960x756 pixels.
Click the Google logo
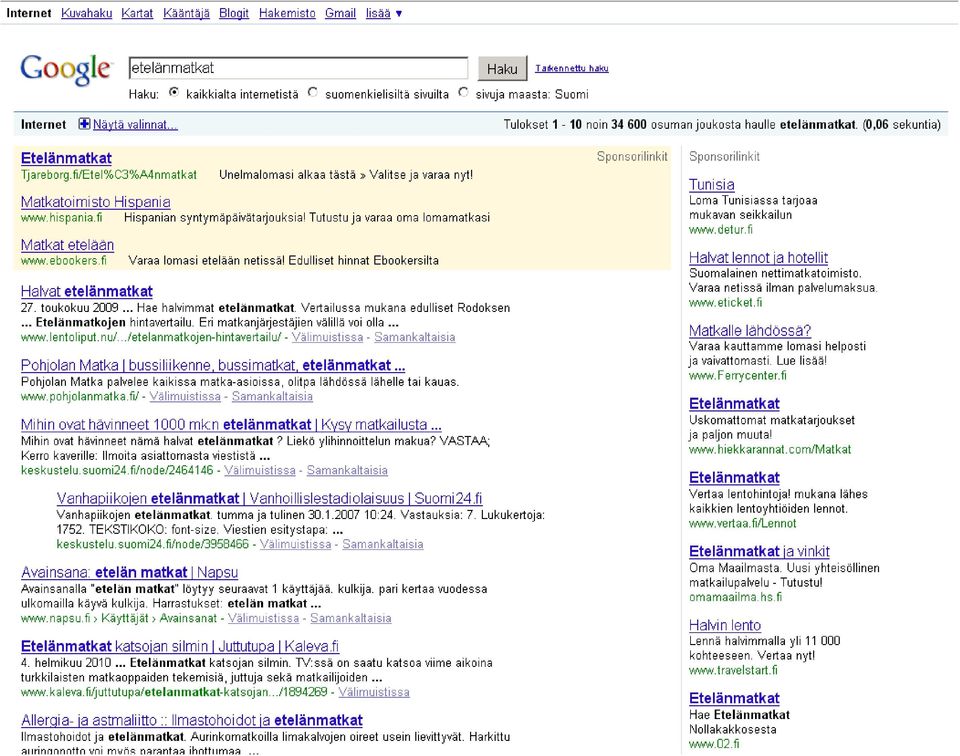click(x=66, y=70)
